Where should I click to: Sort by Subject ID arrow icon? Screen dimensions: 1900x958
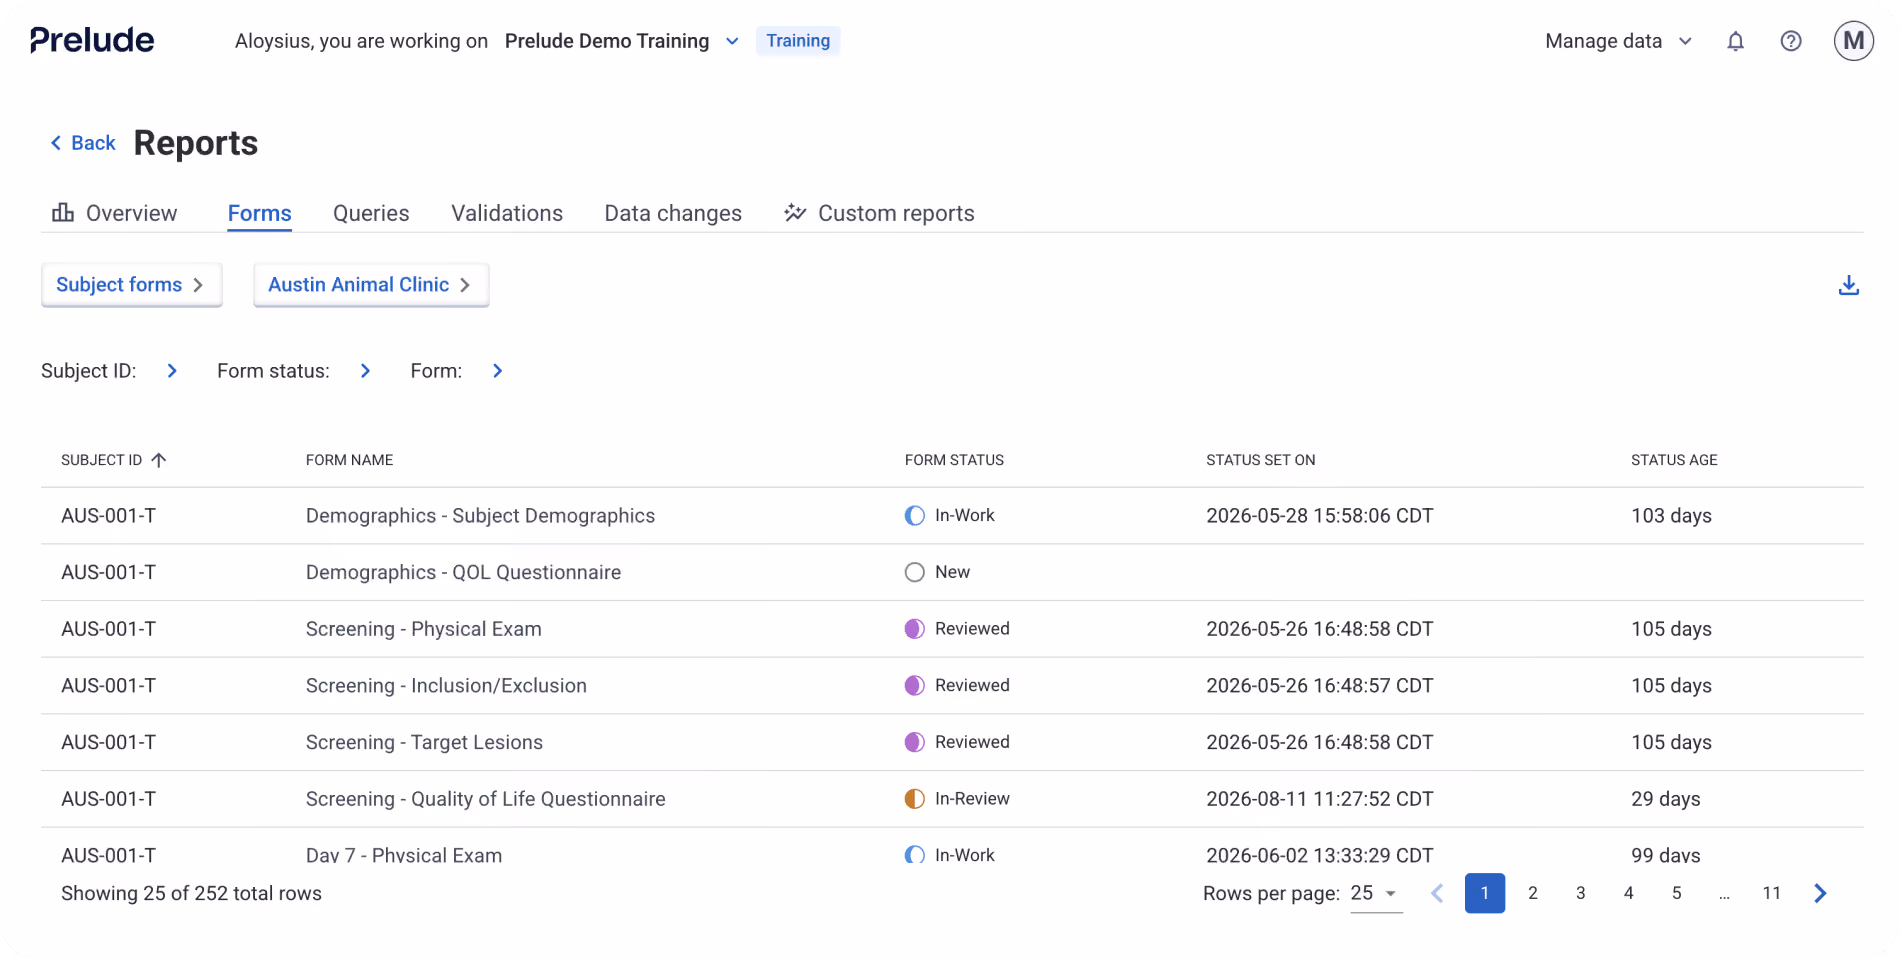(x=159, y=460)
